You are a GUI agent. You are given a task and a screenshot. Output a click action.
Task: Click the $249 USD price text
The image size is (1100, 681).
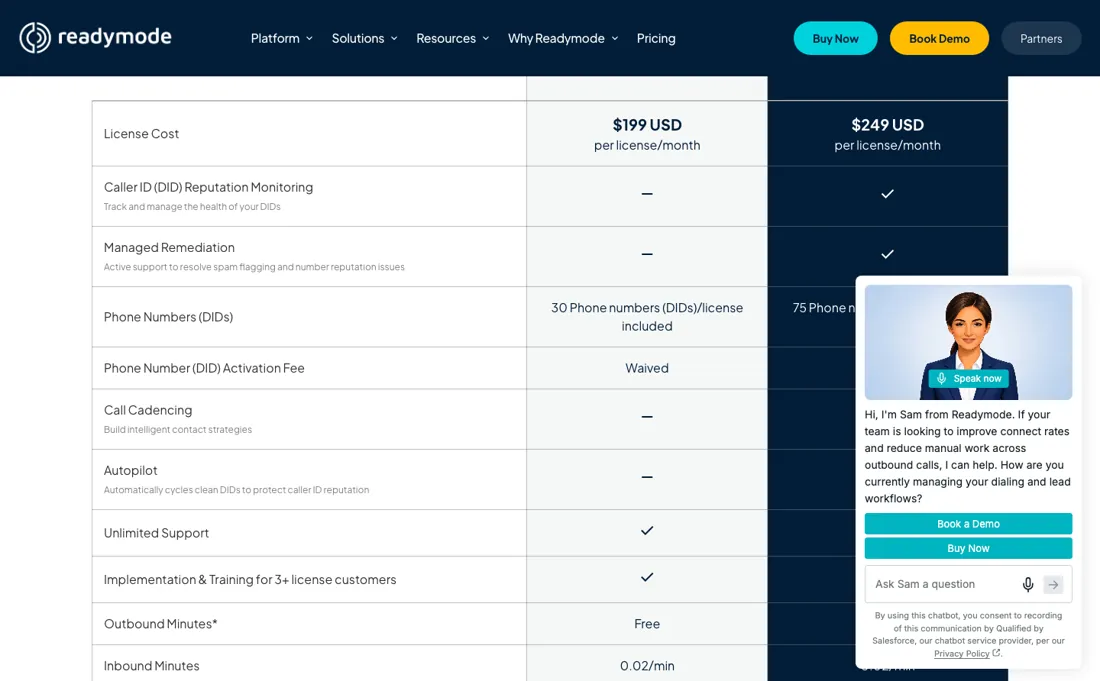click(887, 125)
